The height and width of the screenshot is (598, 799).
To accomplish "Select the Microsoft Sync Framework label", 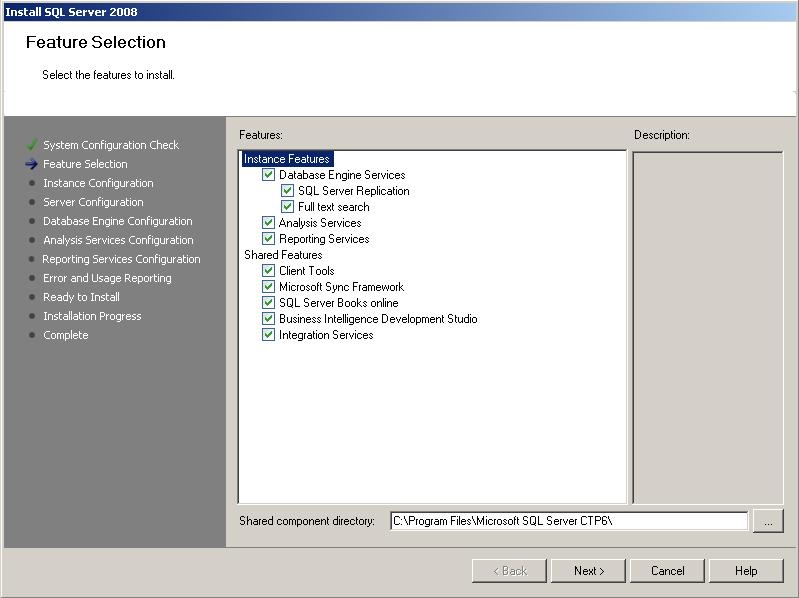I will (341, 287).
